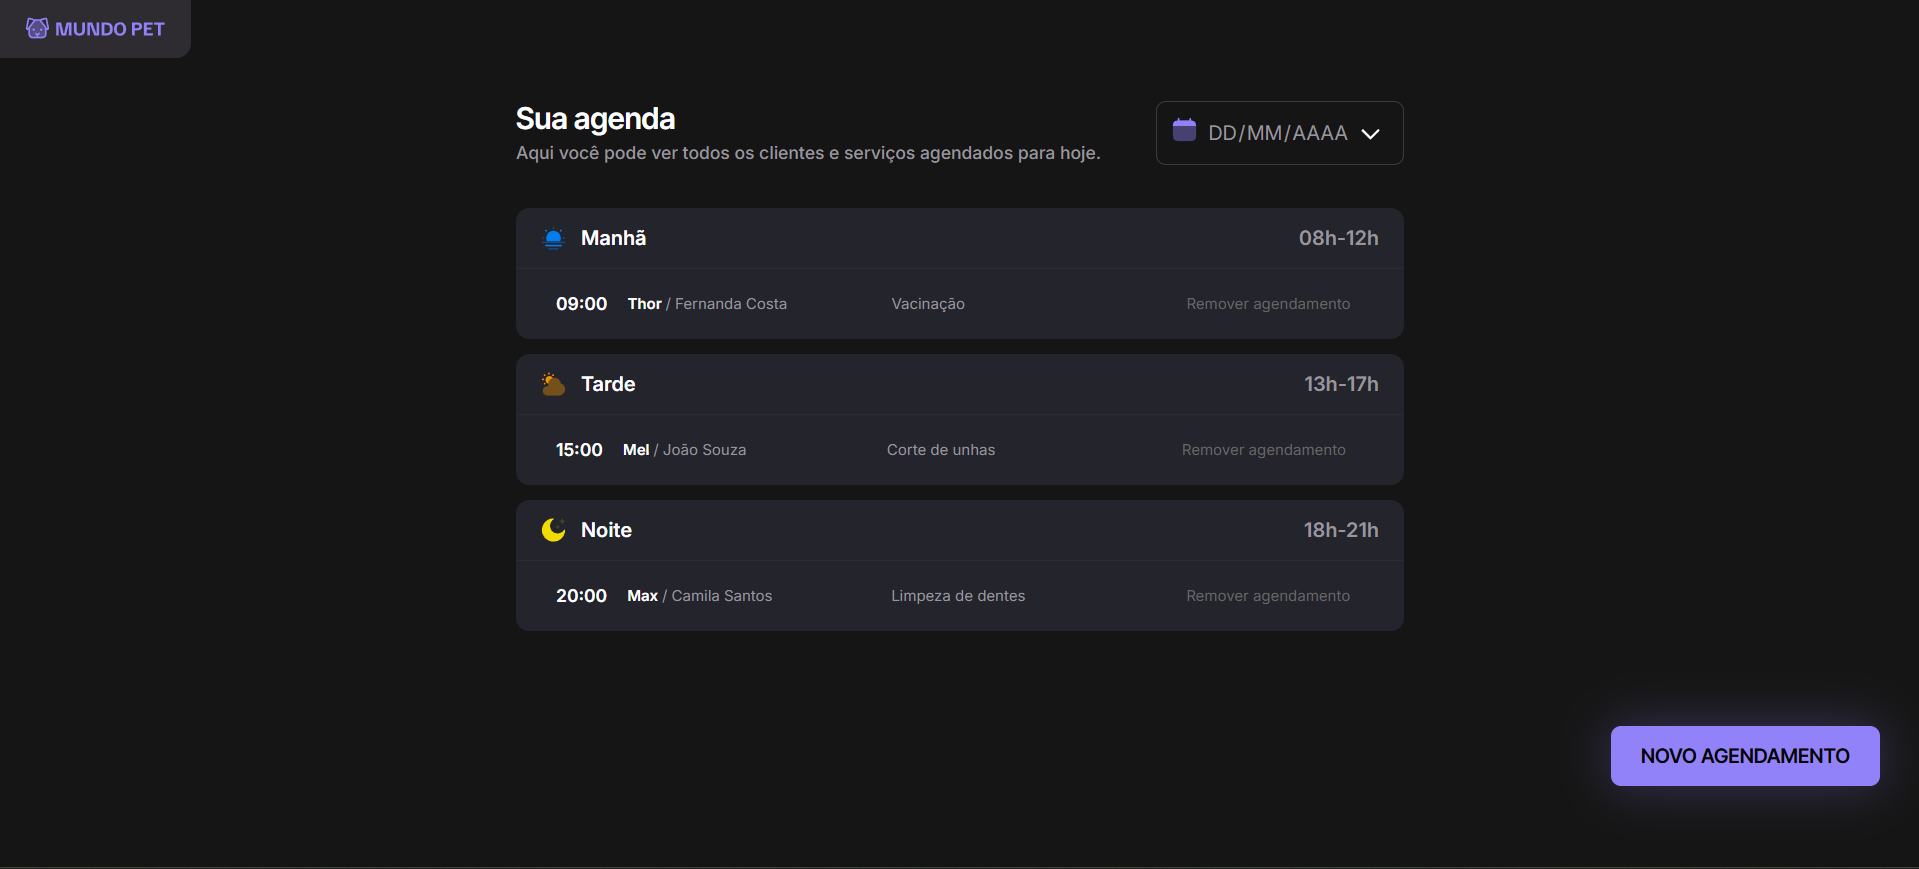Image resolution: width=1919 pixels, height=869 pixels.
Task: Select the Tarde period header
Action: (x=608, y=384)
